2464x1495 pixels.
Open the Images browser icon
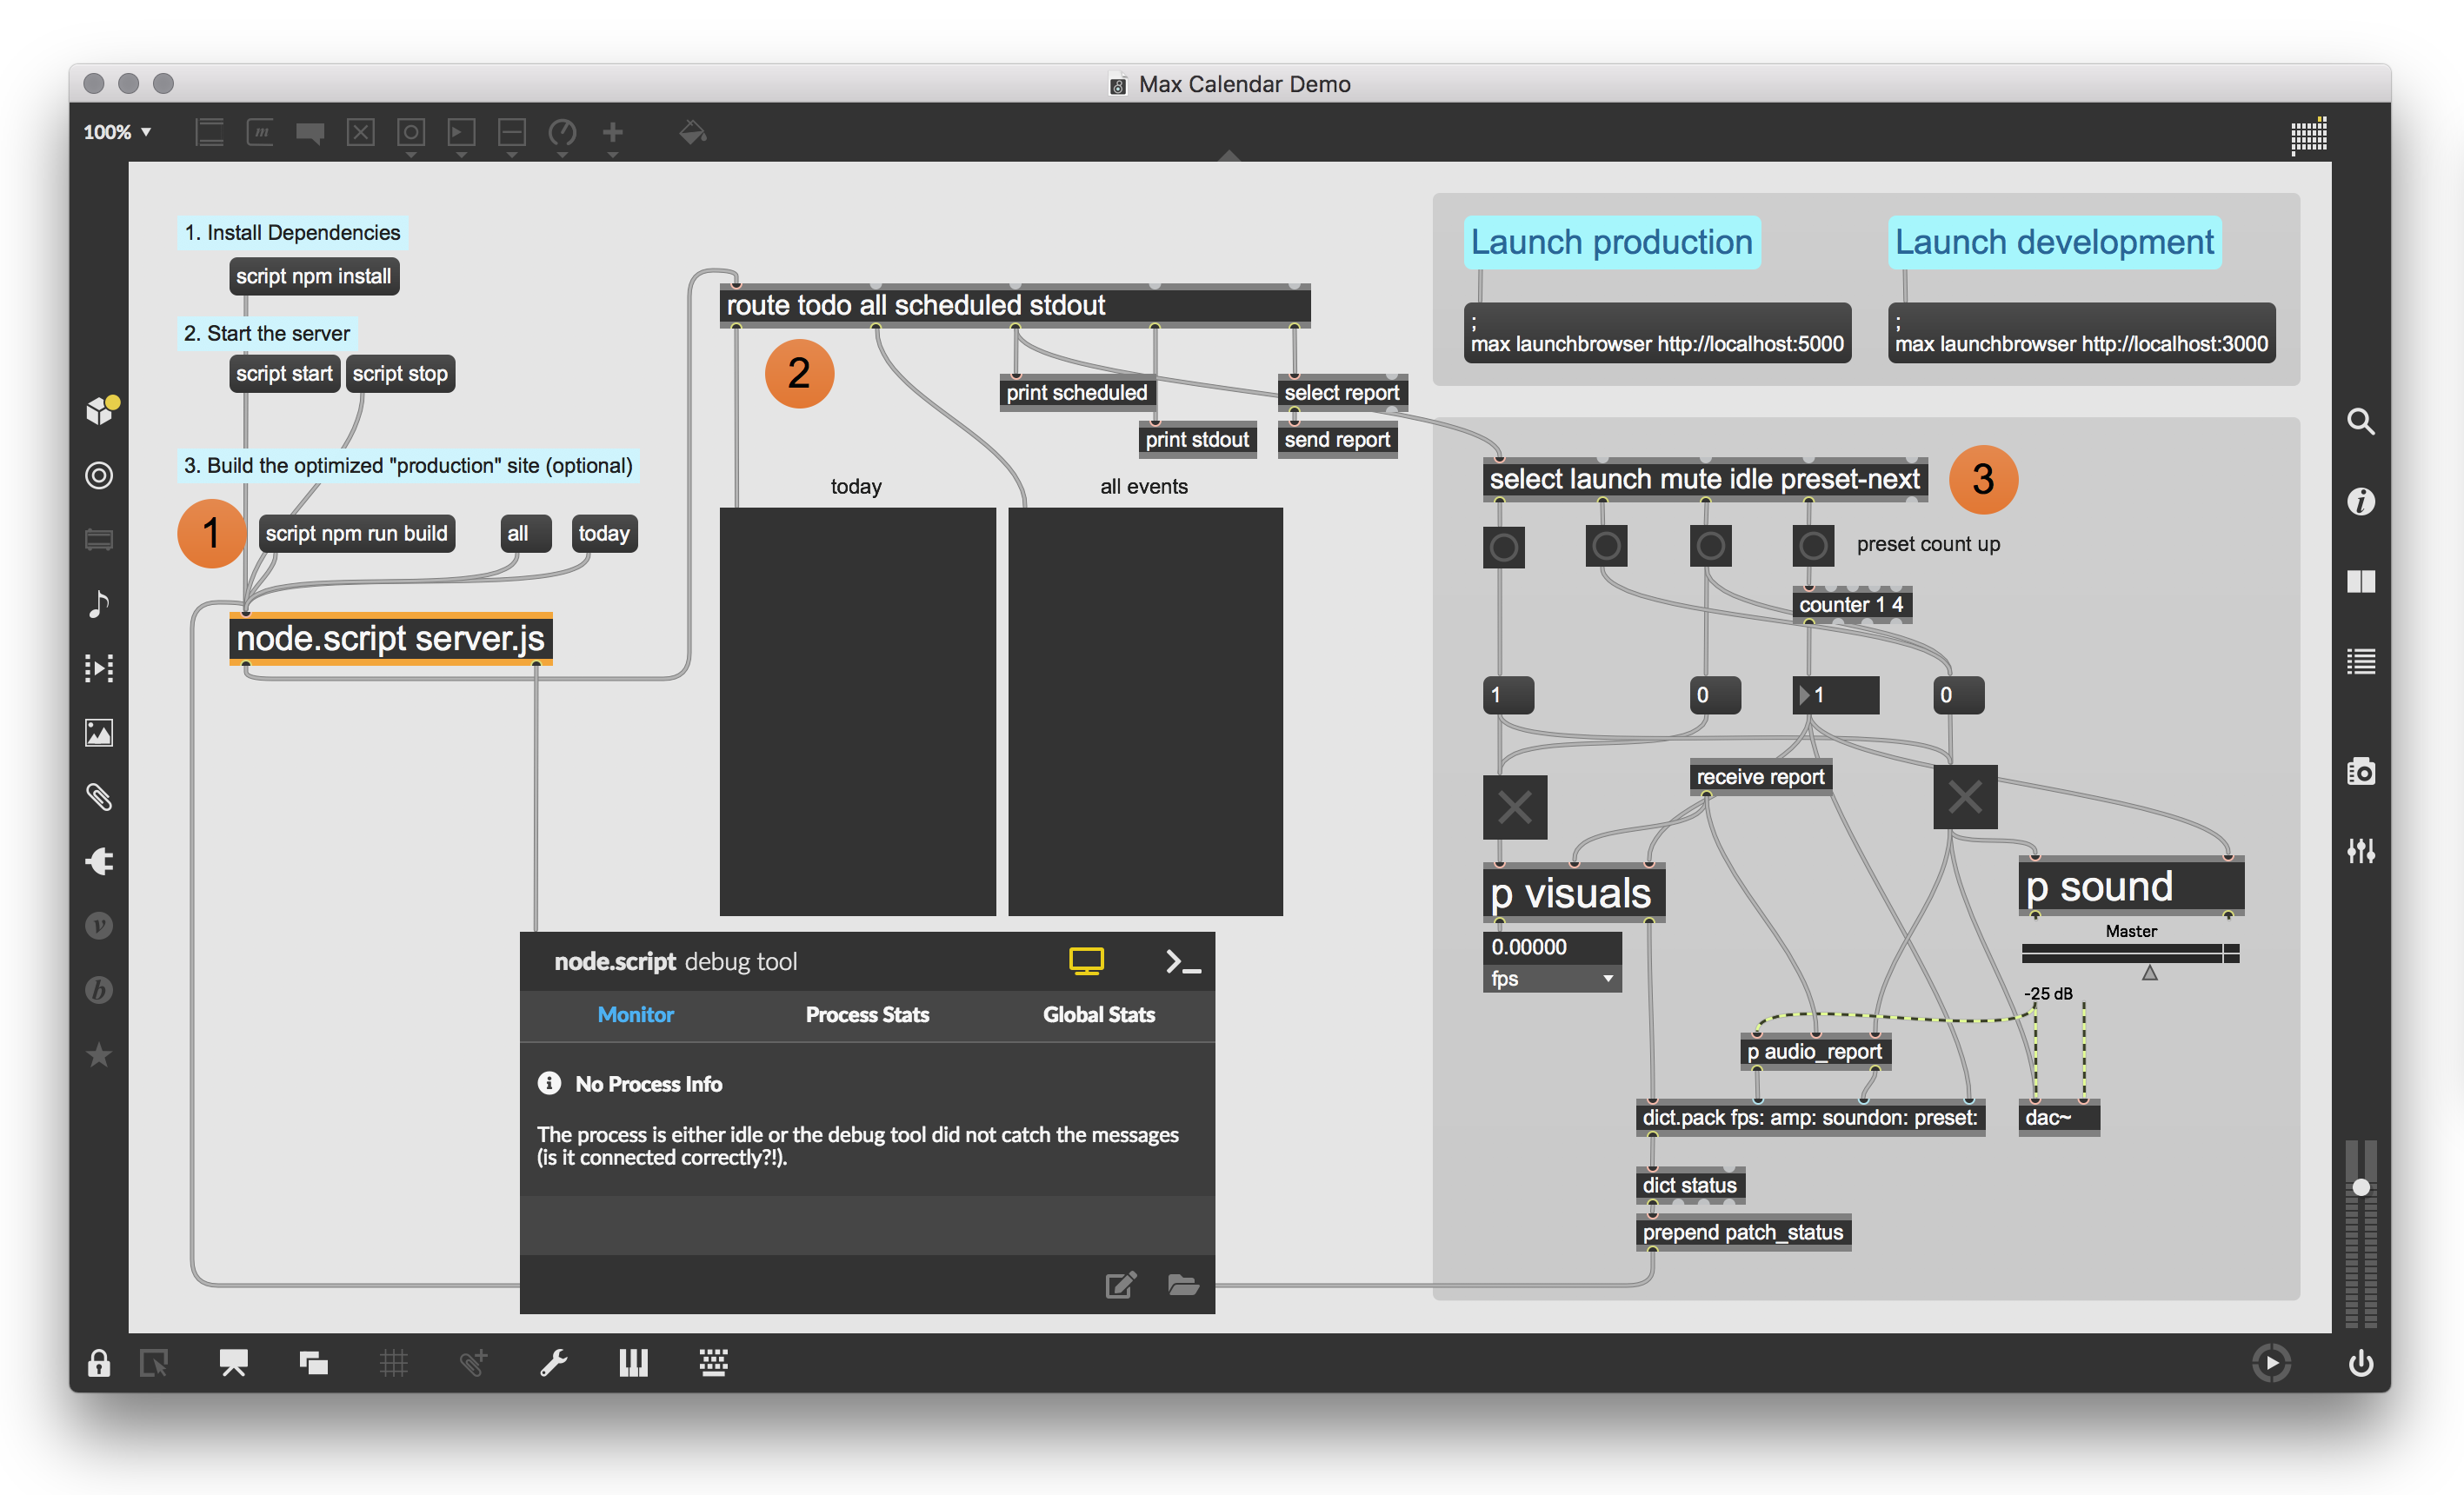[x=99, y=733]
